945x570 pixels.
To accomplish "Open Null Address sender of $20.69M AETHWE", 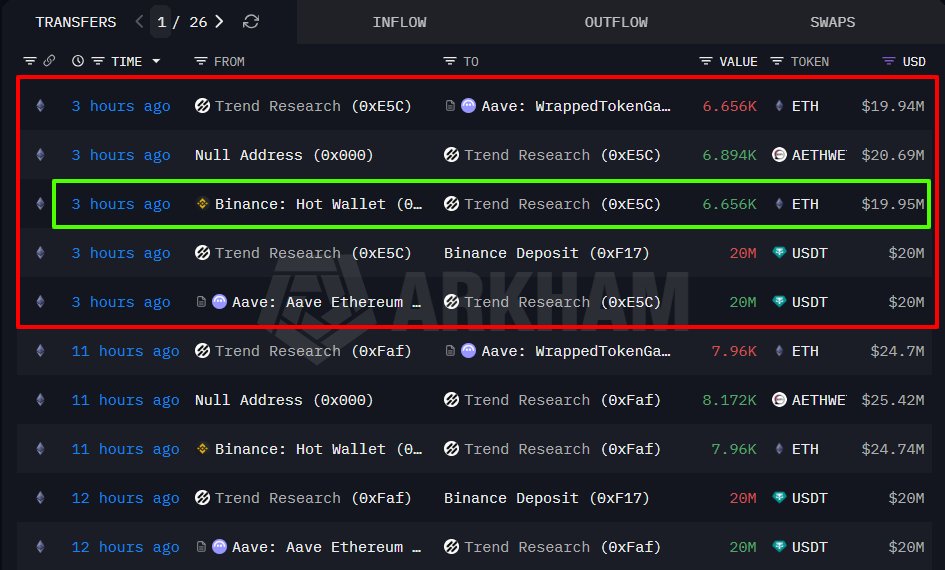I will tap(284, 155).
